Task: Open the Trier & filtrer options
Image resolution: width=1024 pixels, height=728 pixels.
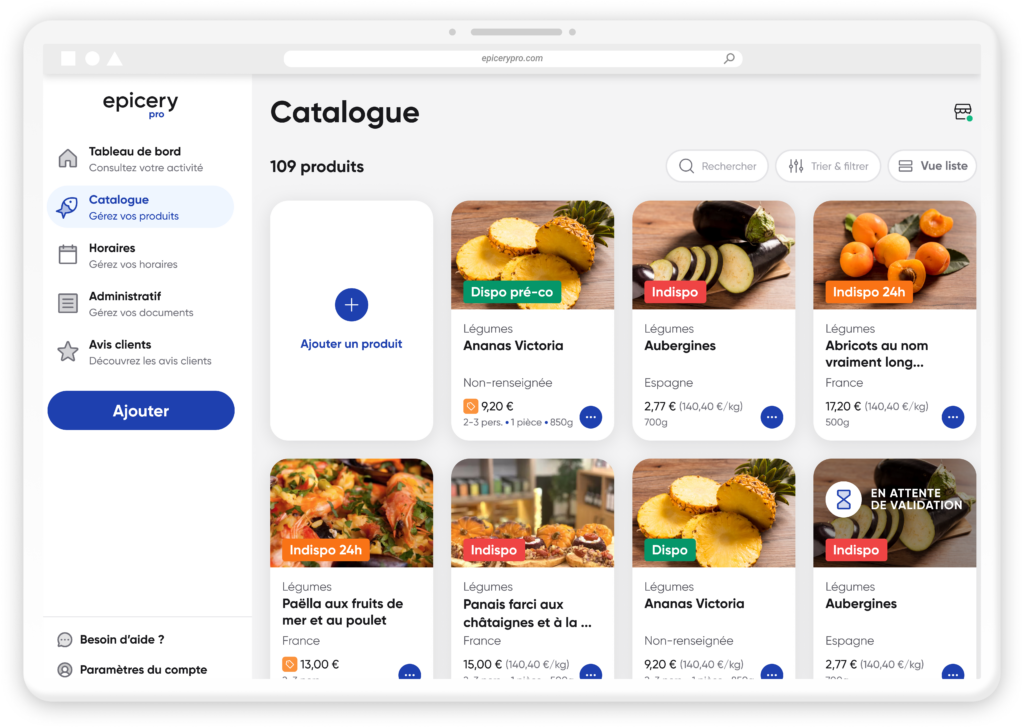Action: (x=827, y=166)
